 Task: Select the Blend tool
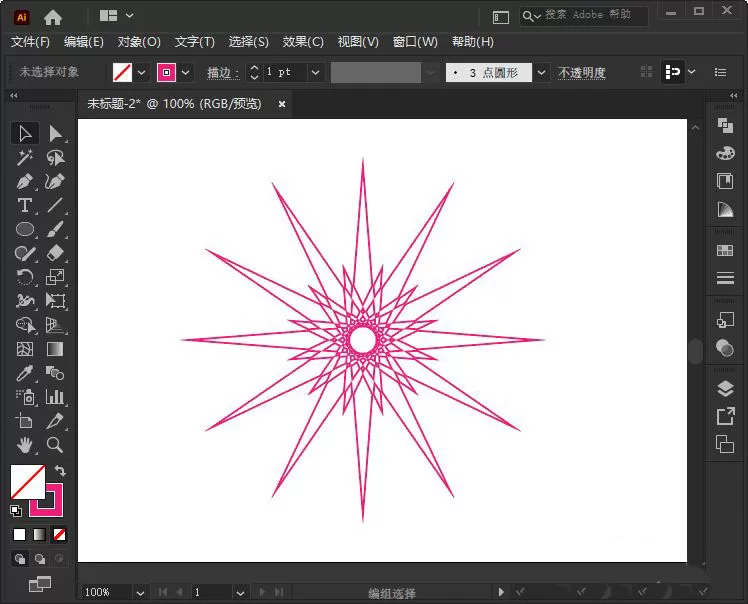[55, 373]
